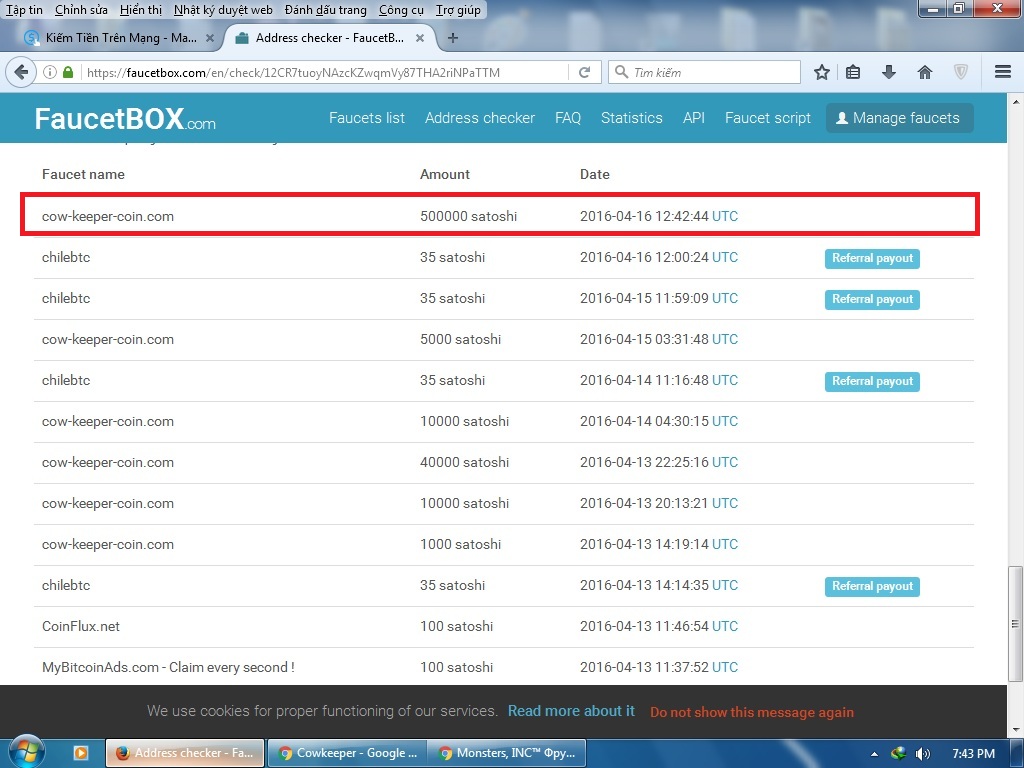This screenshot has width=1024, height=768.
Task: Click Read more about it link
Action: (x=571, y=711)
